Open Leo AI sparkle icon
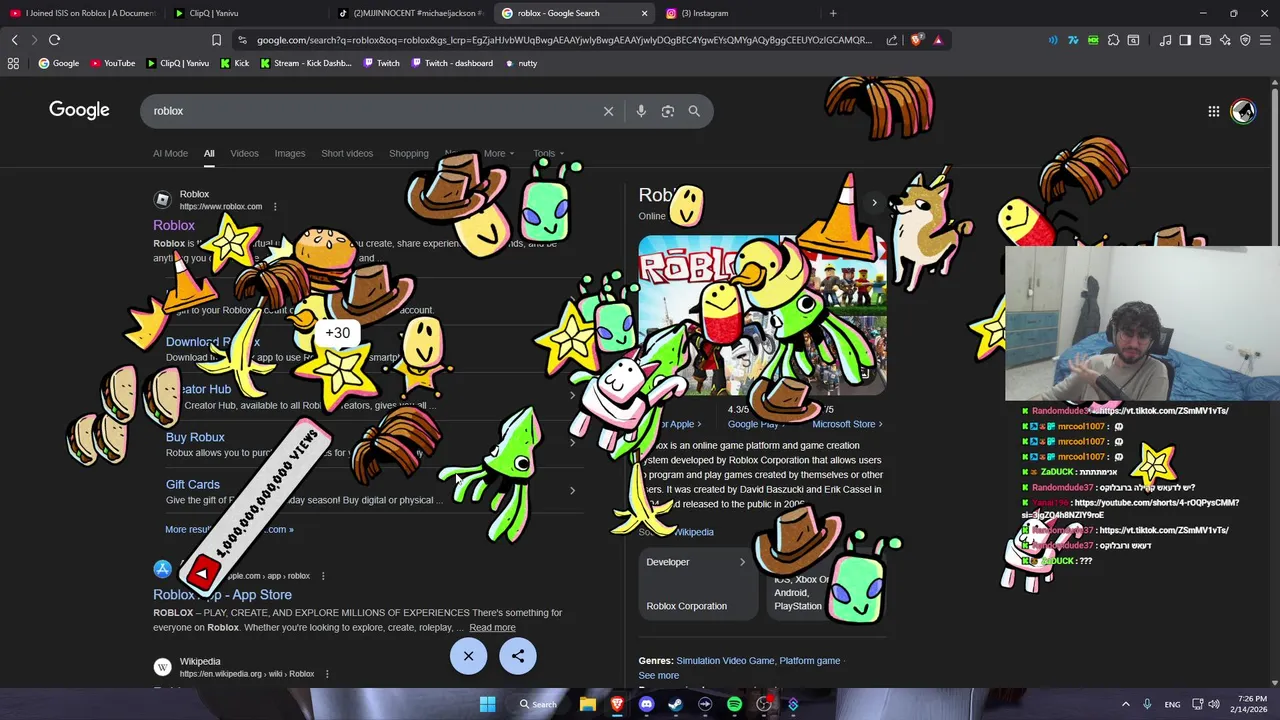Viewport: 1280px width, 720px height. (1225, 40)
